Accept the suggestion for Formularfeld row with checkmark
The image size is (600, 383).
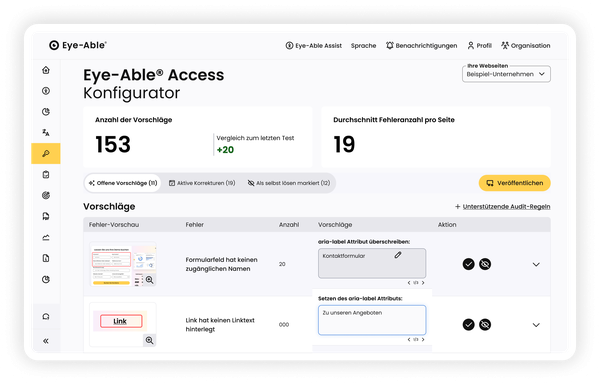pos(468,264)
